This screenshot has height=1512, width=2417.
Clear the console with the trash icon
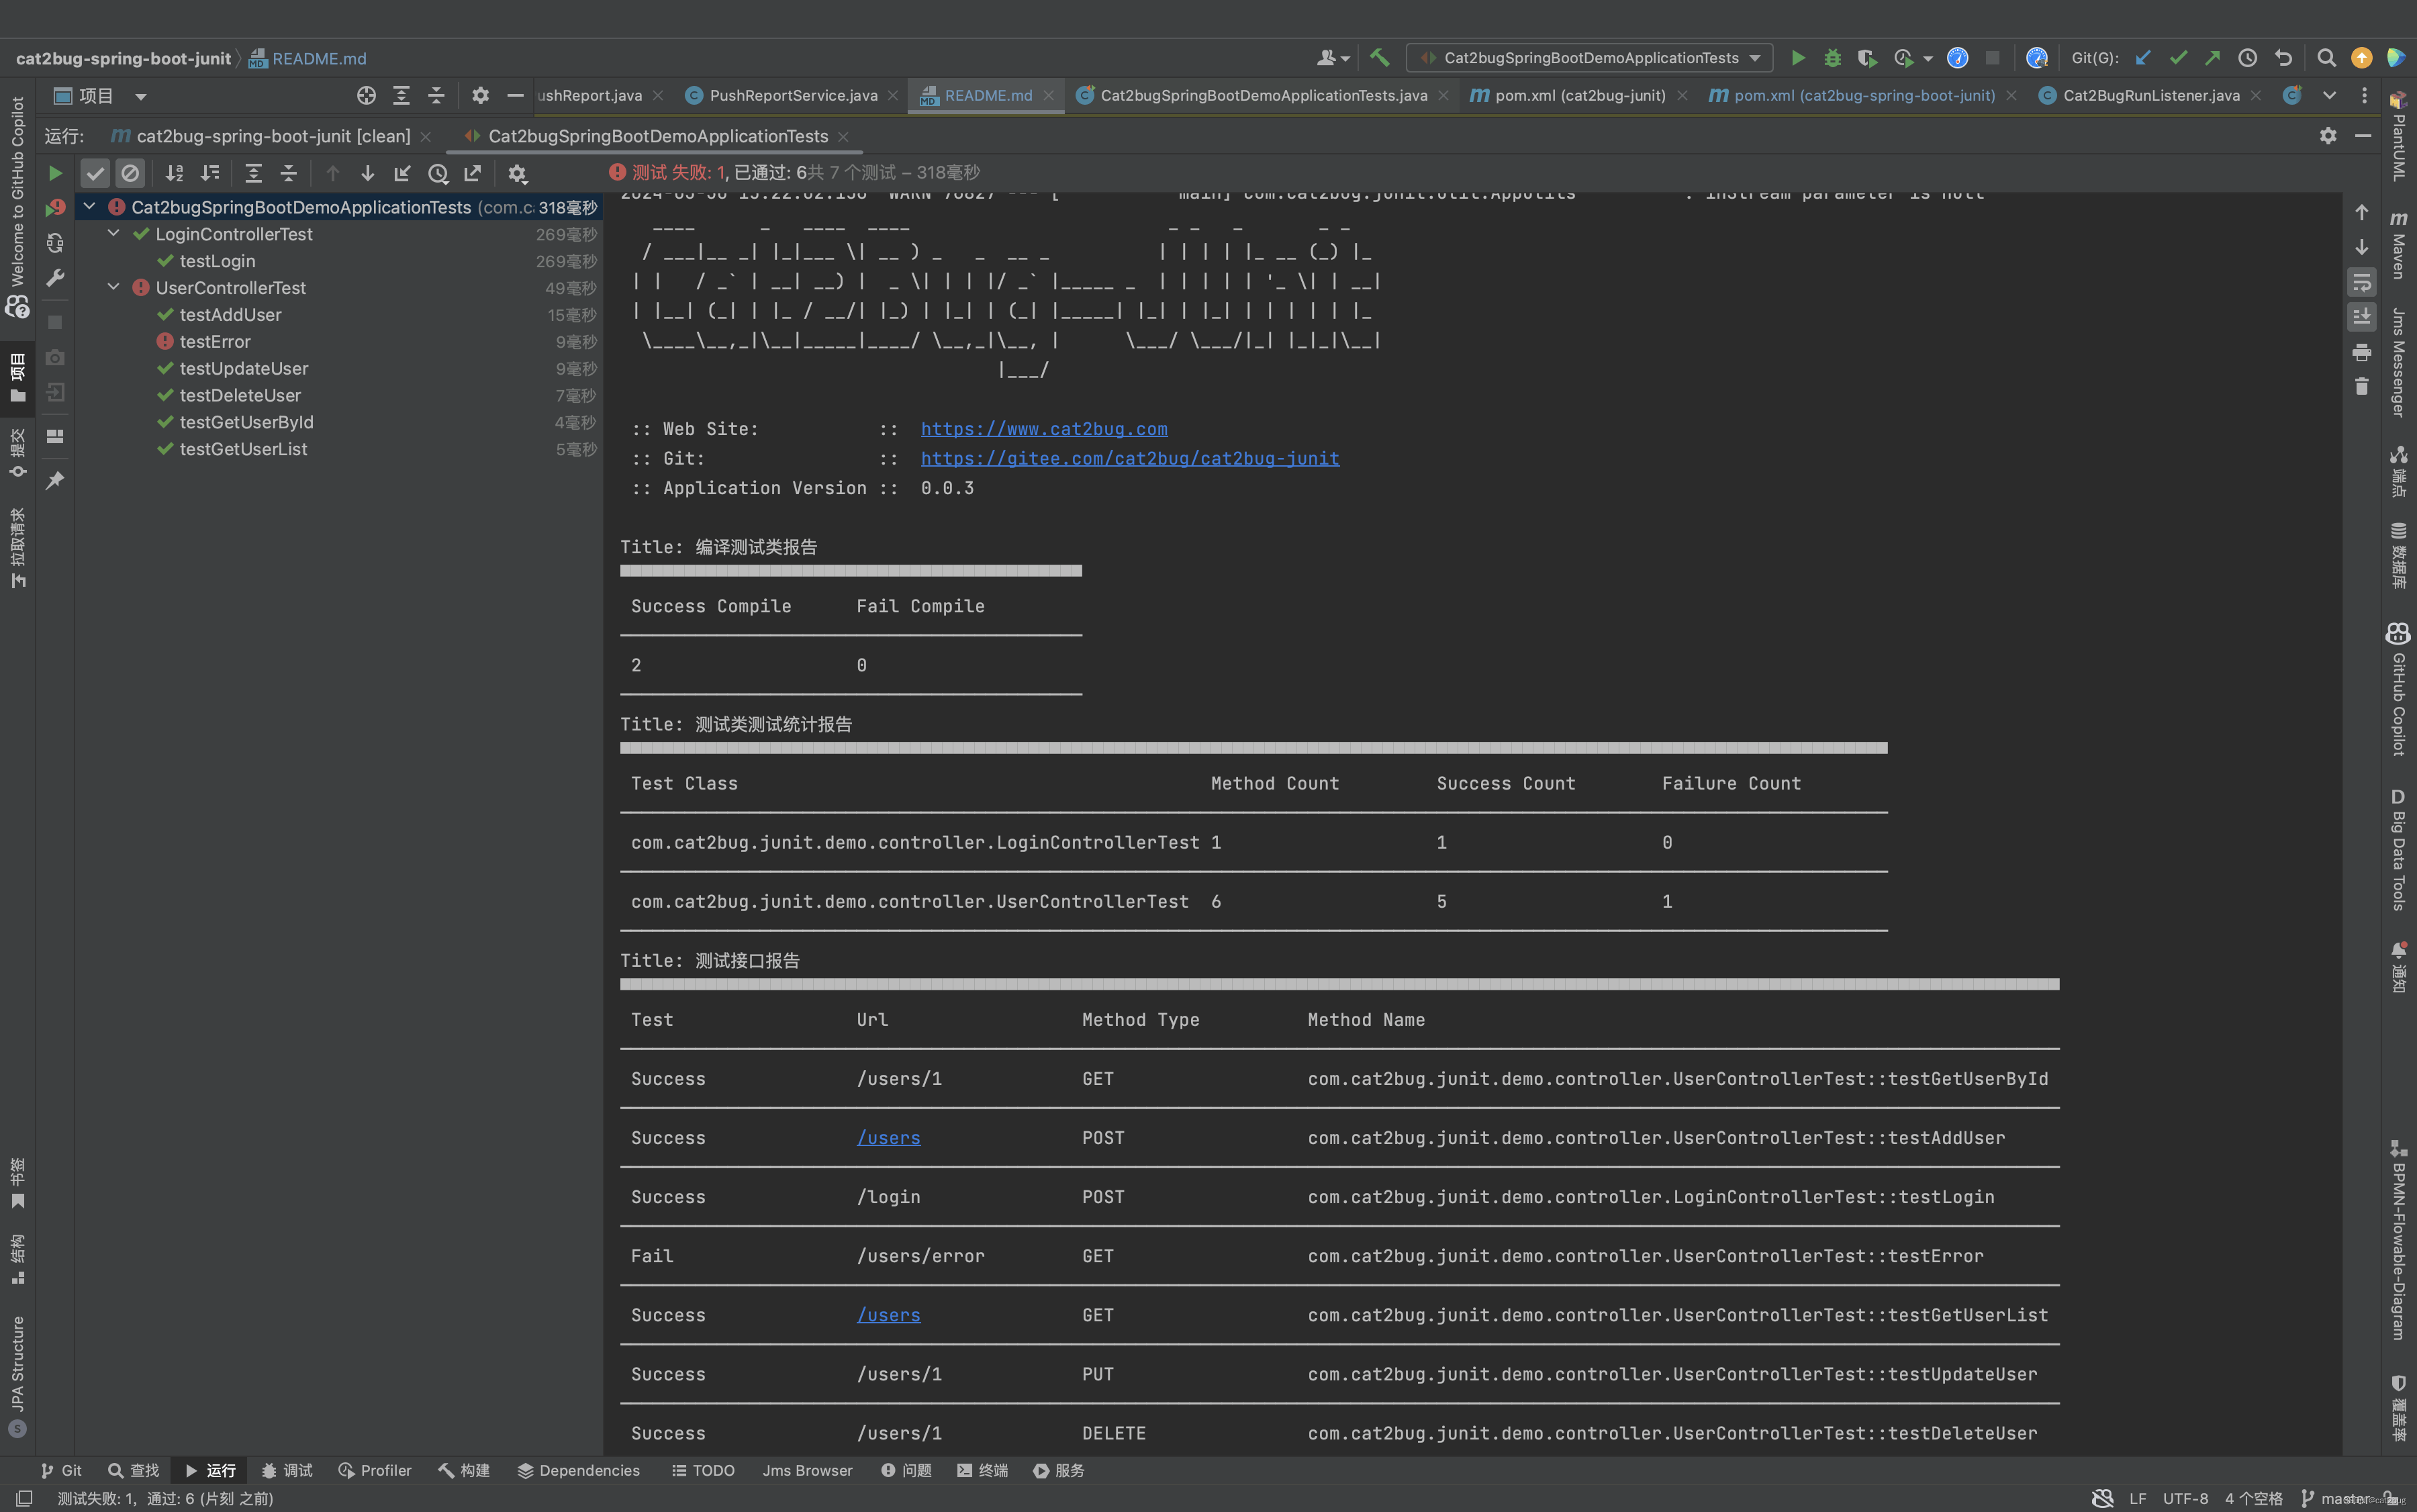coord(2361,387)
